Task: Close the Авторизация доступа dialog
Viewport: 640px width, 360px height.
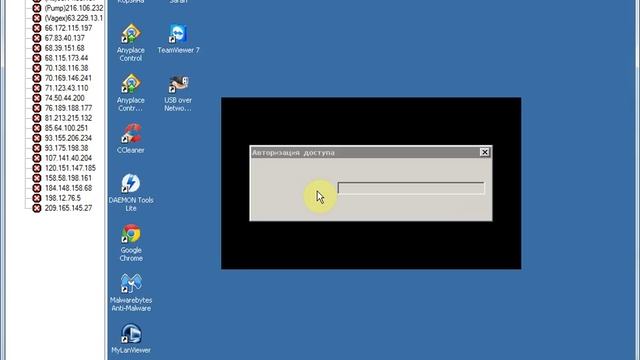Action: (484, 152)
